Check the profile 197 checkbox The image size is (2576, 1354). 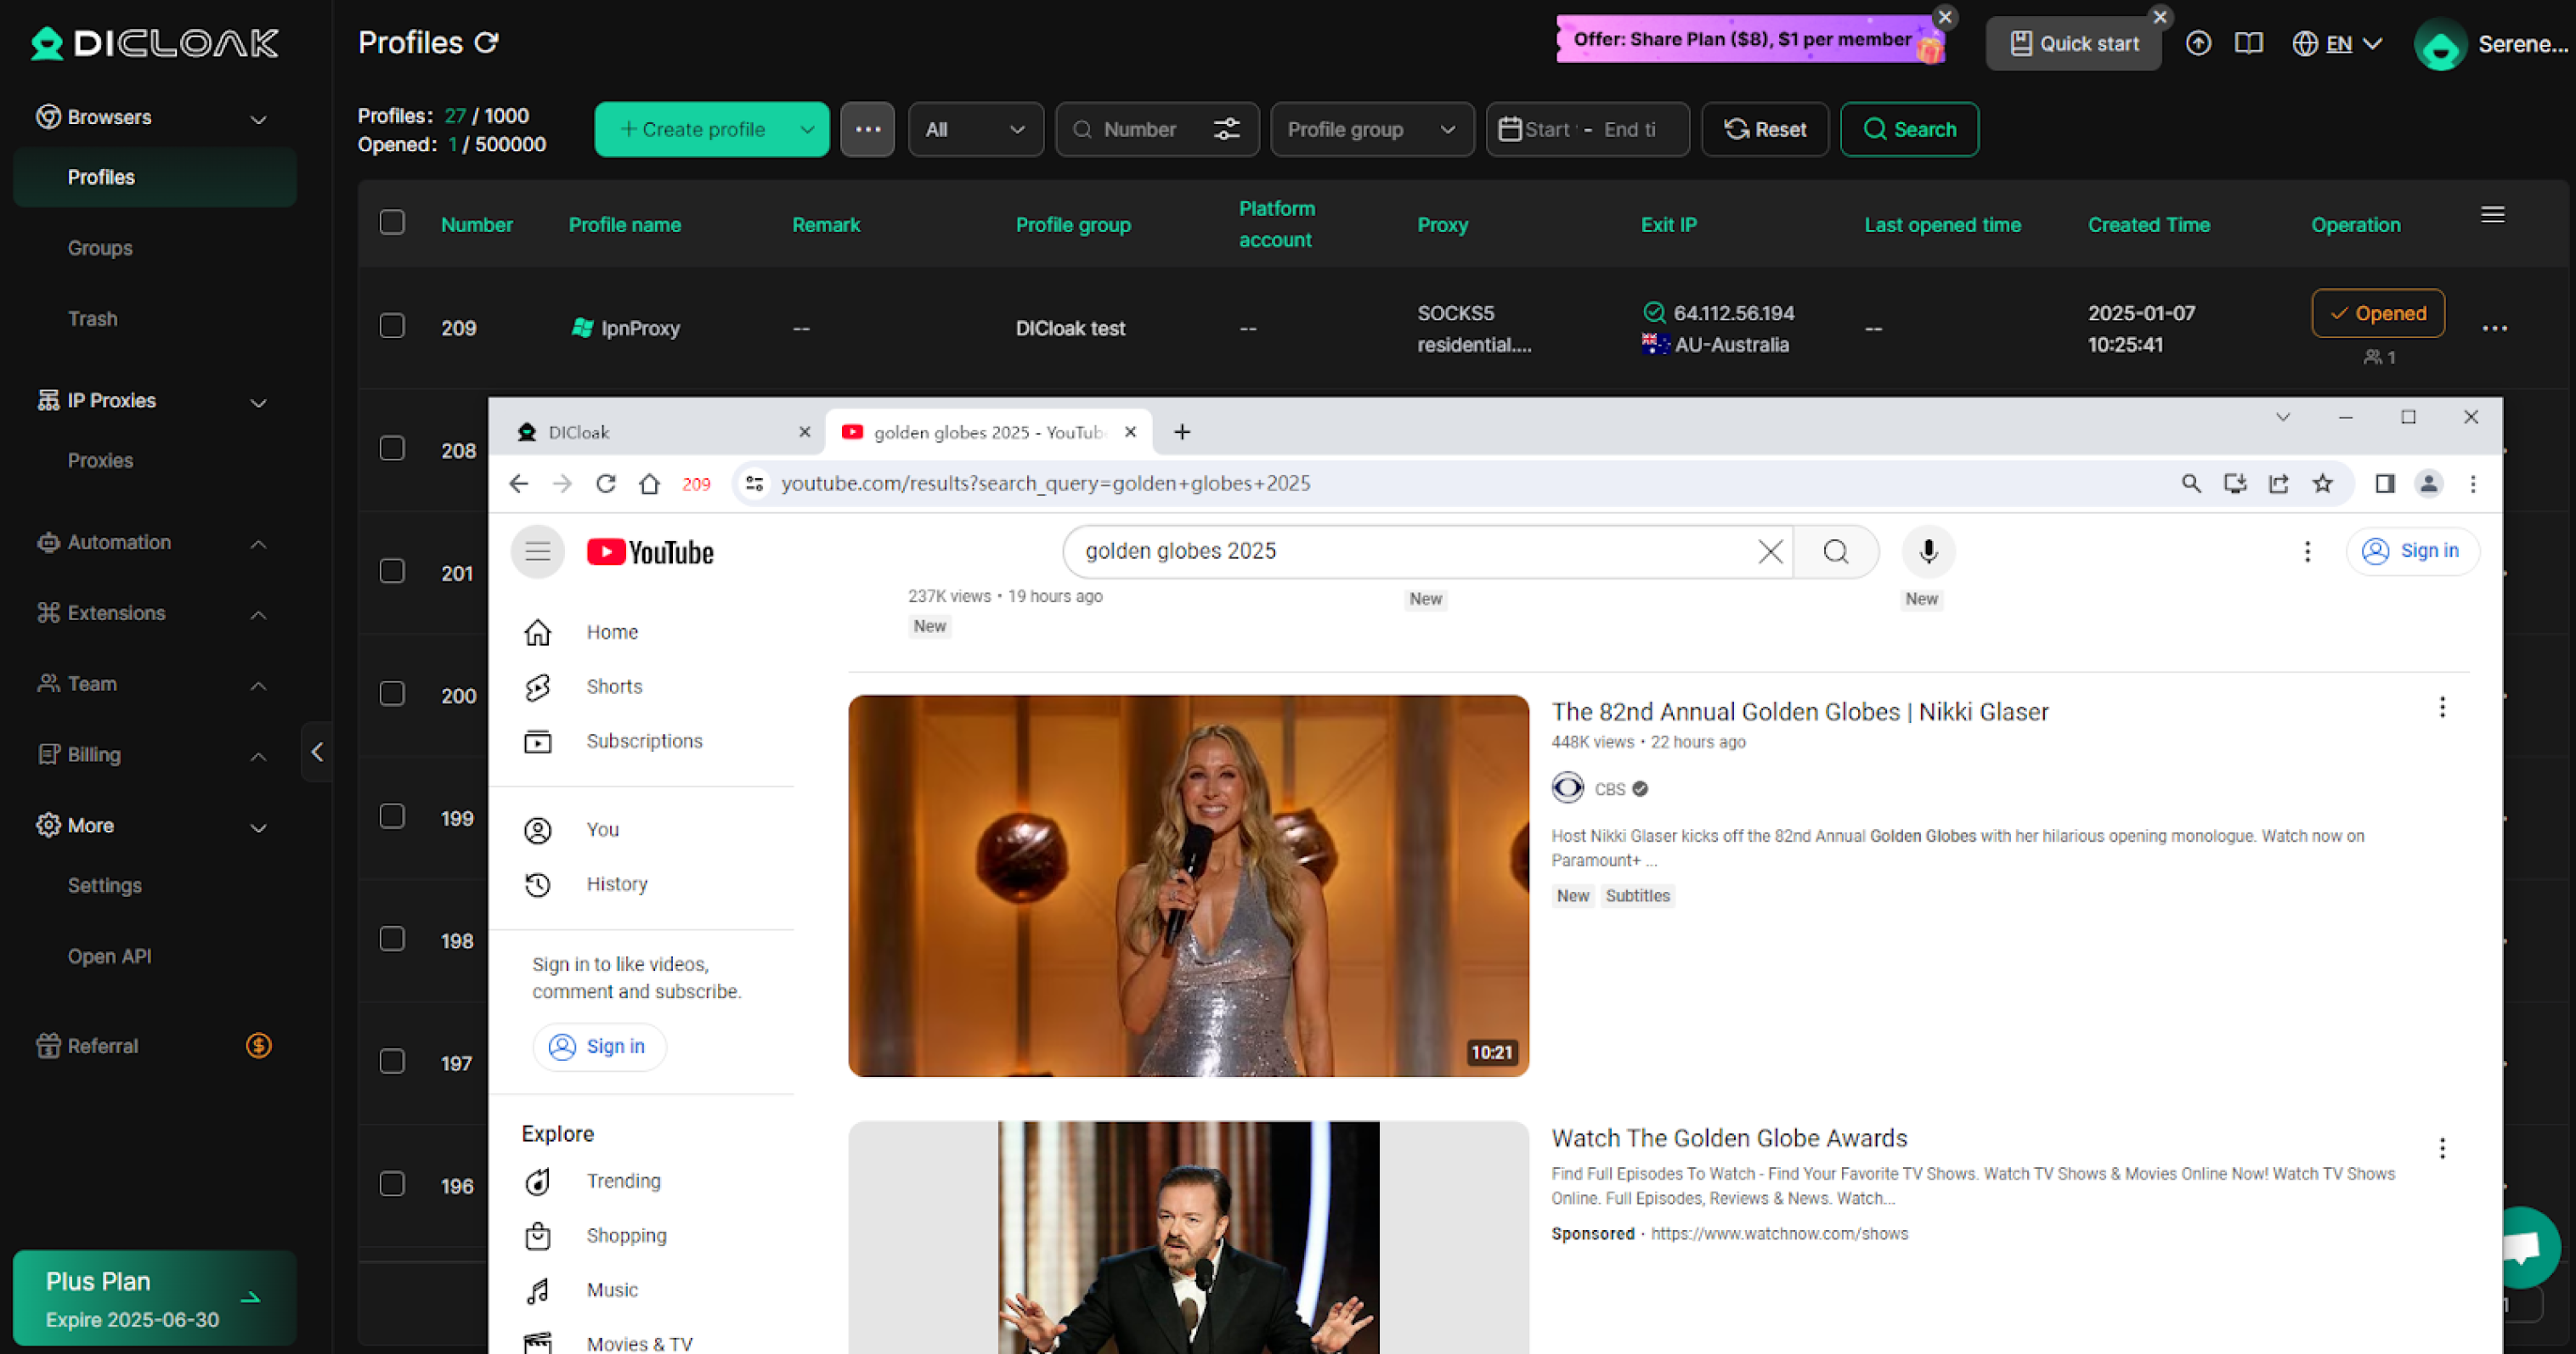[392, 1061]
